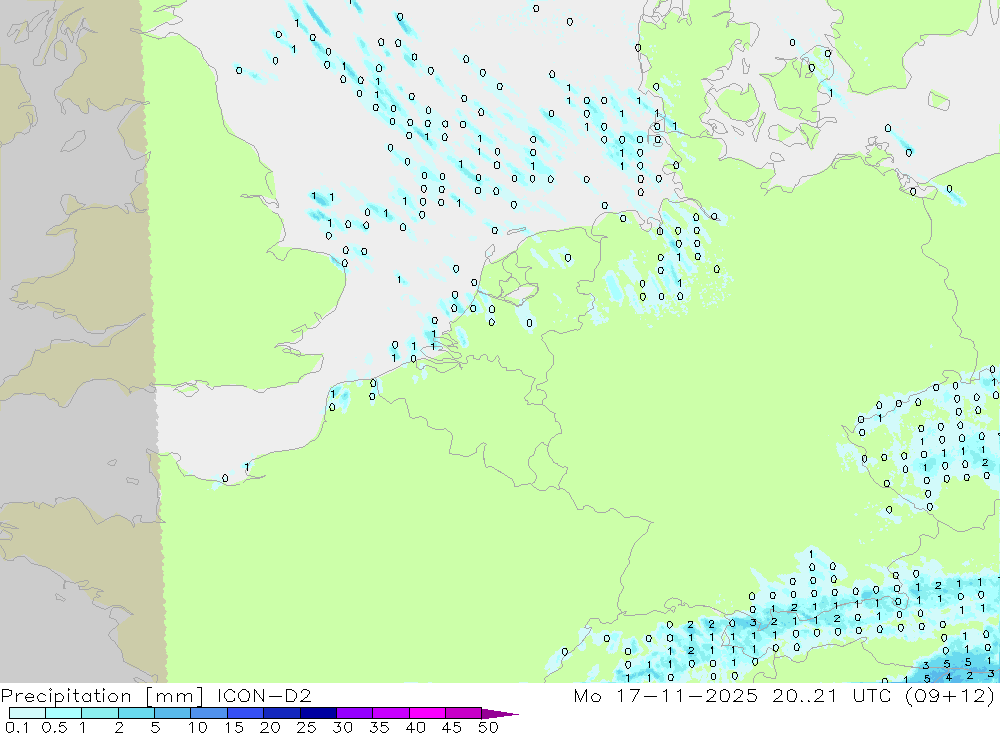Click the '35' legend scale label
Viewport: 1000px width, 733px height.
tap(379, 727)
